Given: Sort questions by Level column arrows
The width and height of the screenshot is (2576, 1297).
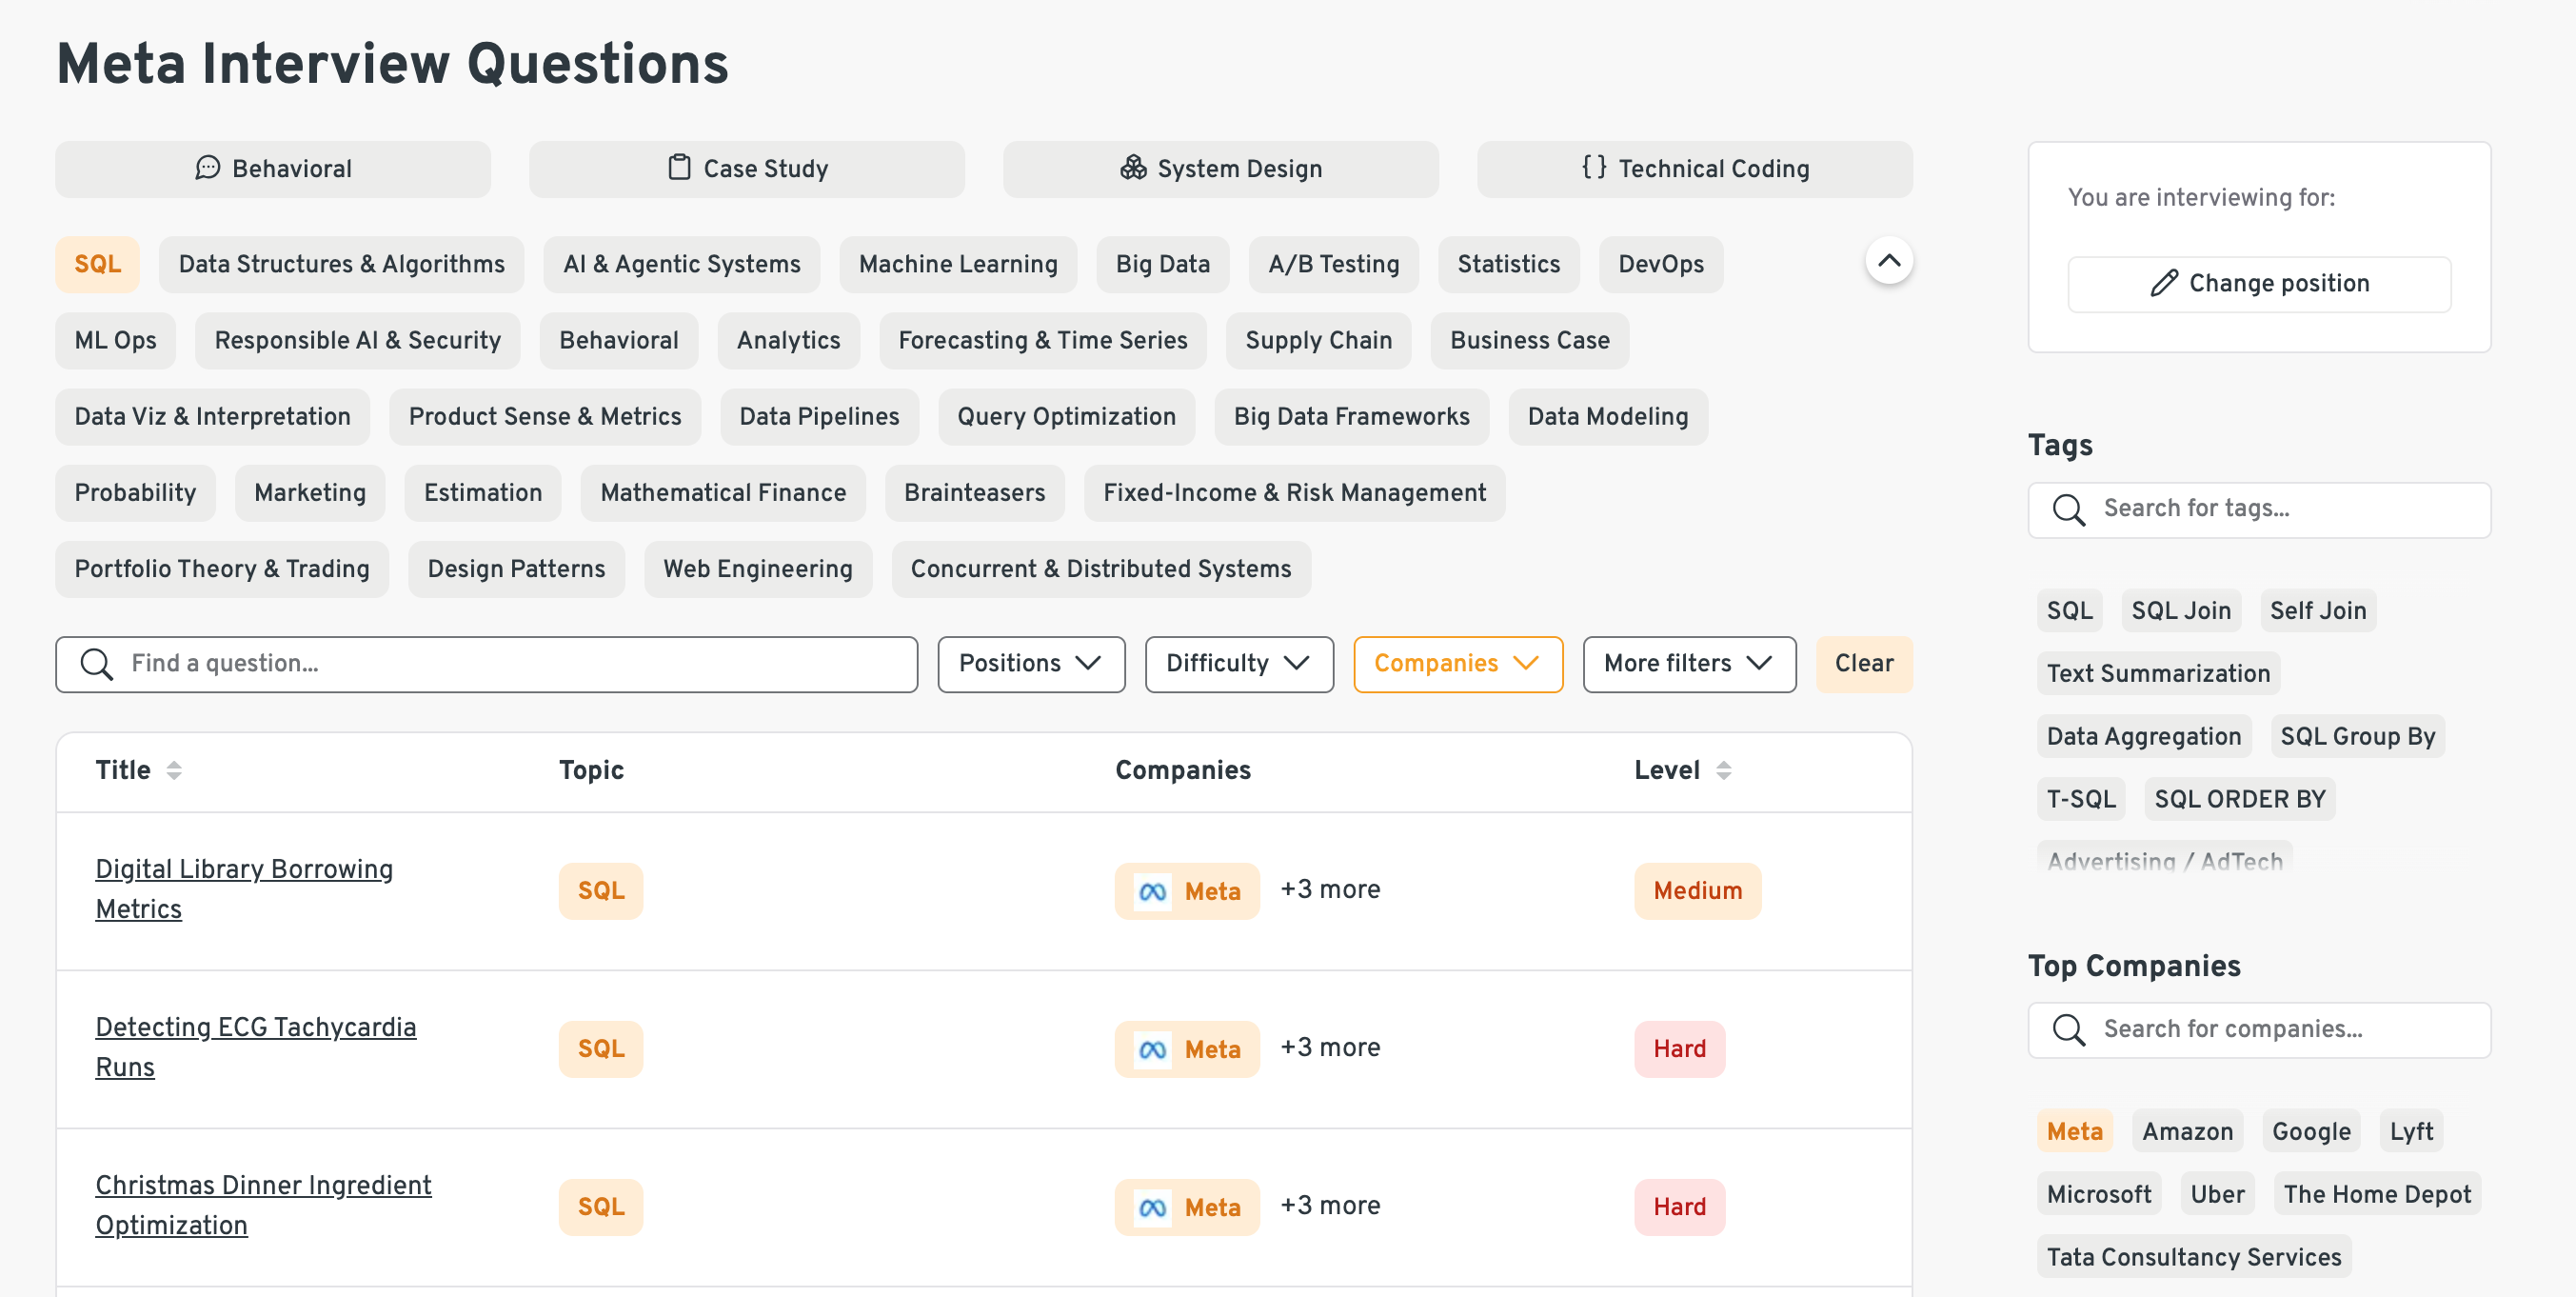Looking at the screenshot, I should (x=1723, y=770).
